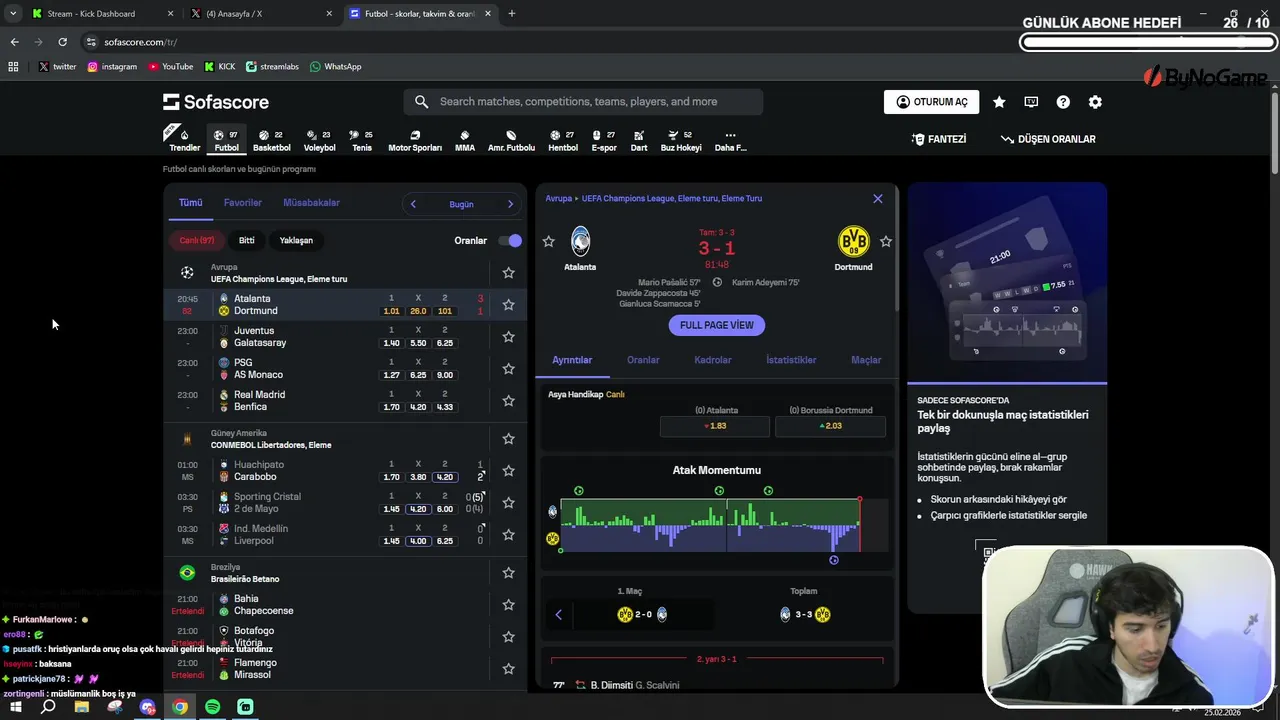Select the Basketbol sport icon
Viewport: 1280px width, 720px height.
click(x=271, y=140)
